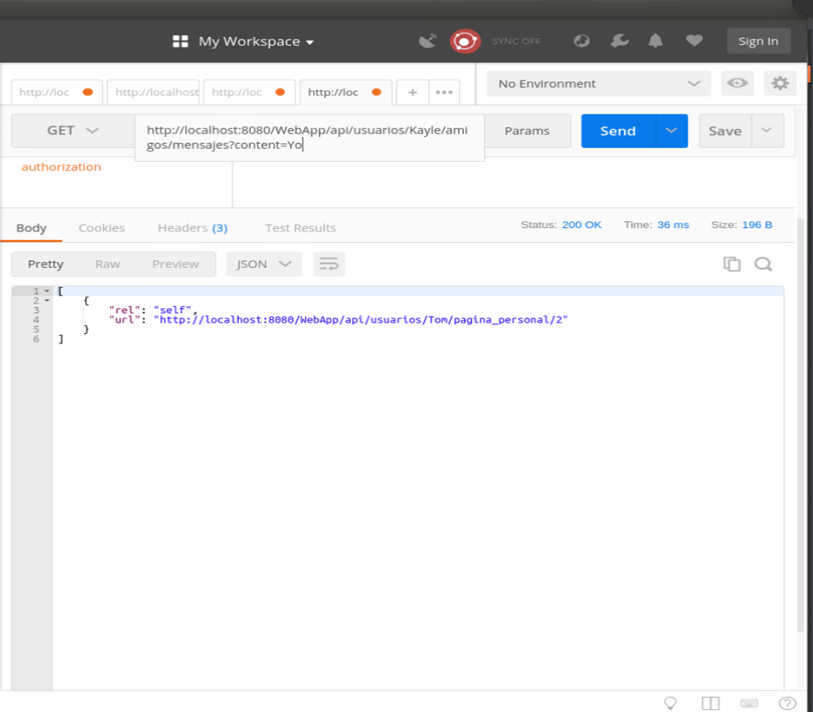Expand the Save options arrow
The width and height of the screenshot is (813, 712).
[x=767, y=131]
